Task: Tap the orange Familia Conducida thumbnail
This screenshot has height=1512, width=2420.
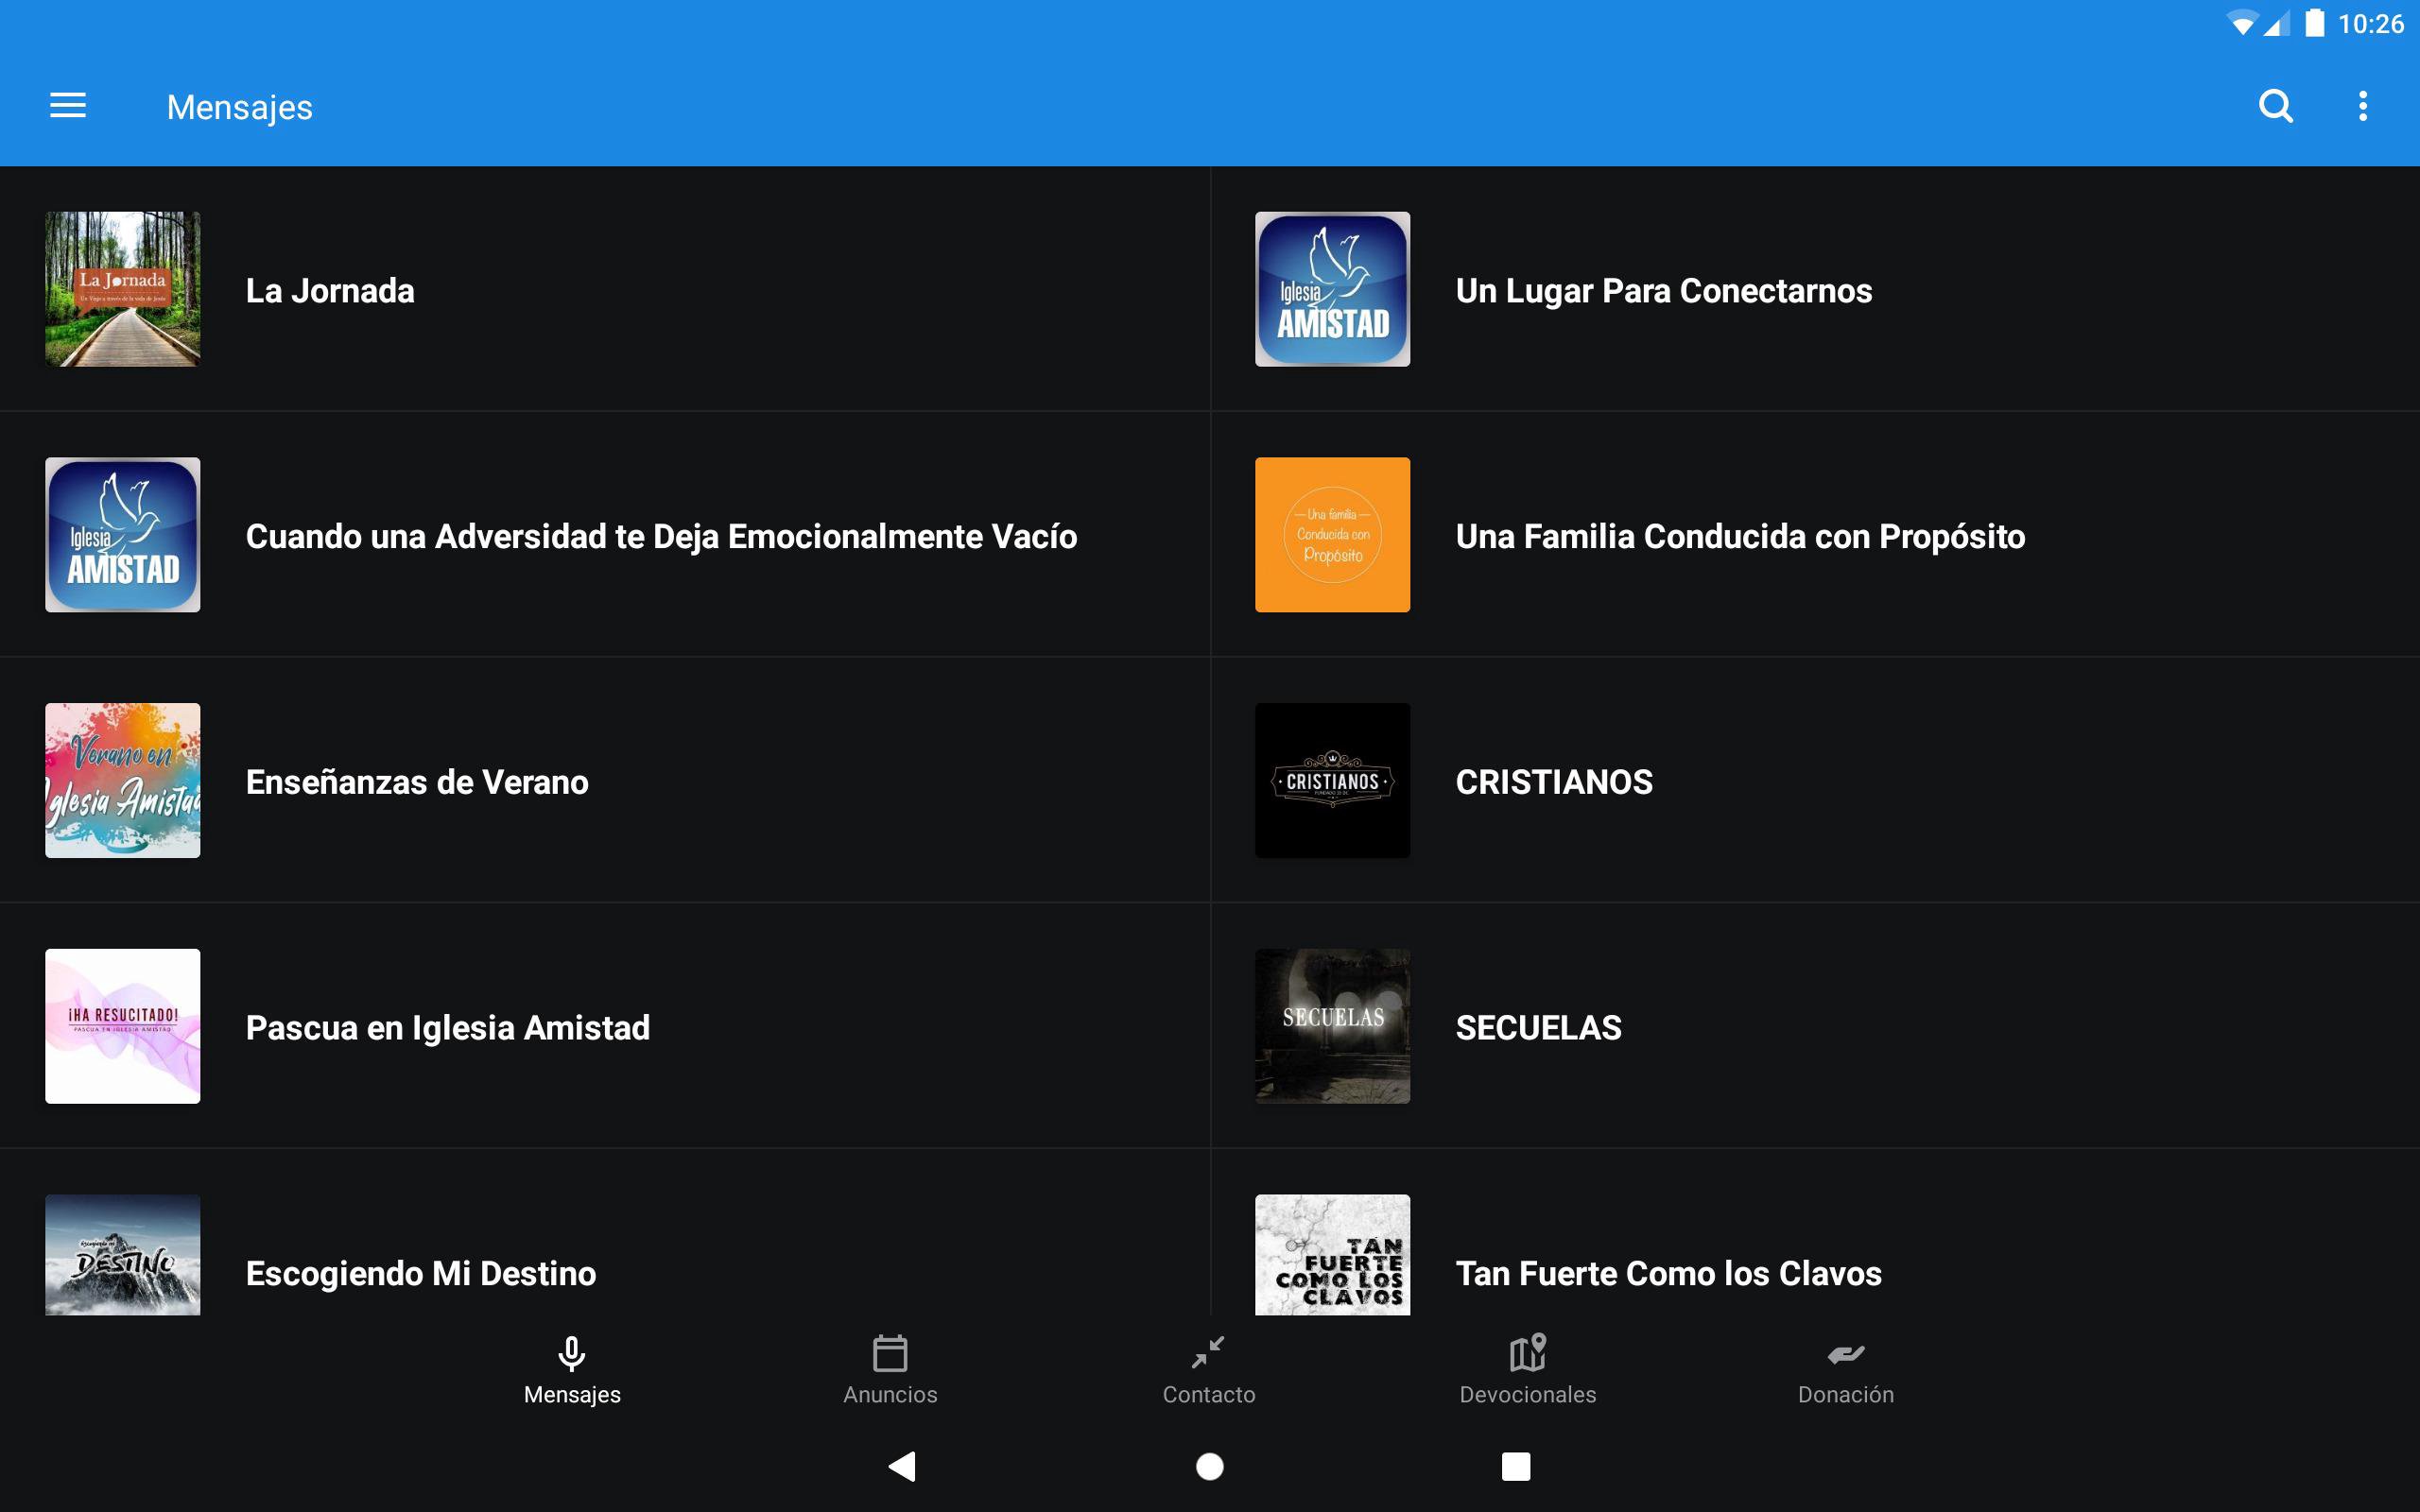Action: click(1332, 535)
